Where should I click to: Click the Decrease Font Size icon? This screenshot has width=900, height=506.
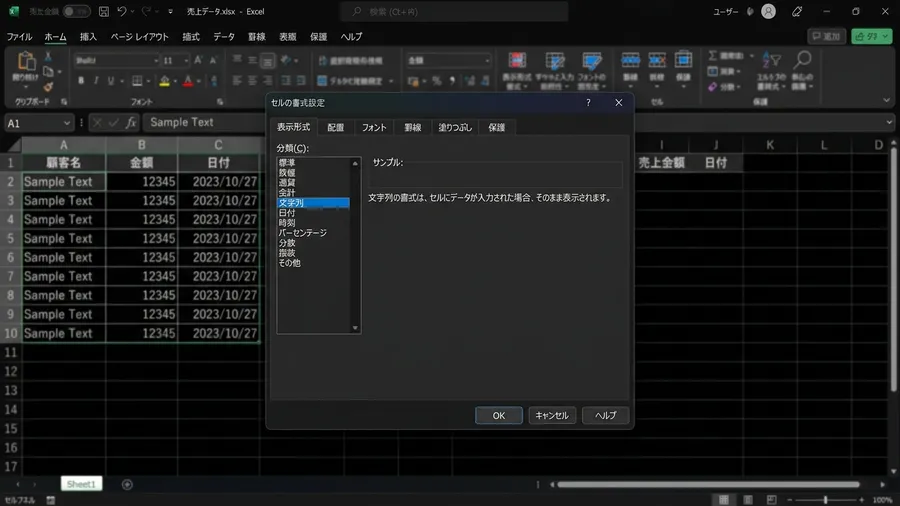coord(213,60)
